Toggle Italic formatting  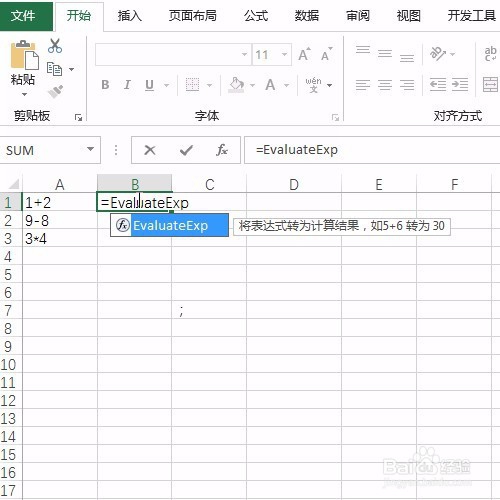pos(127,85)
